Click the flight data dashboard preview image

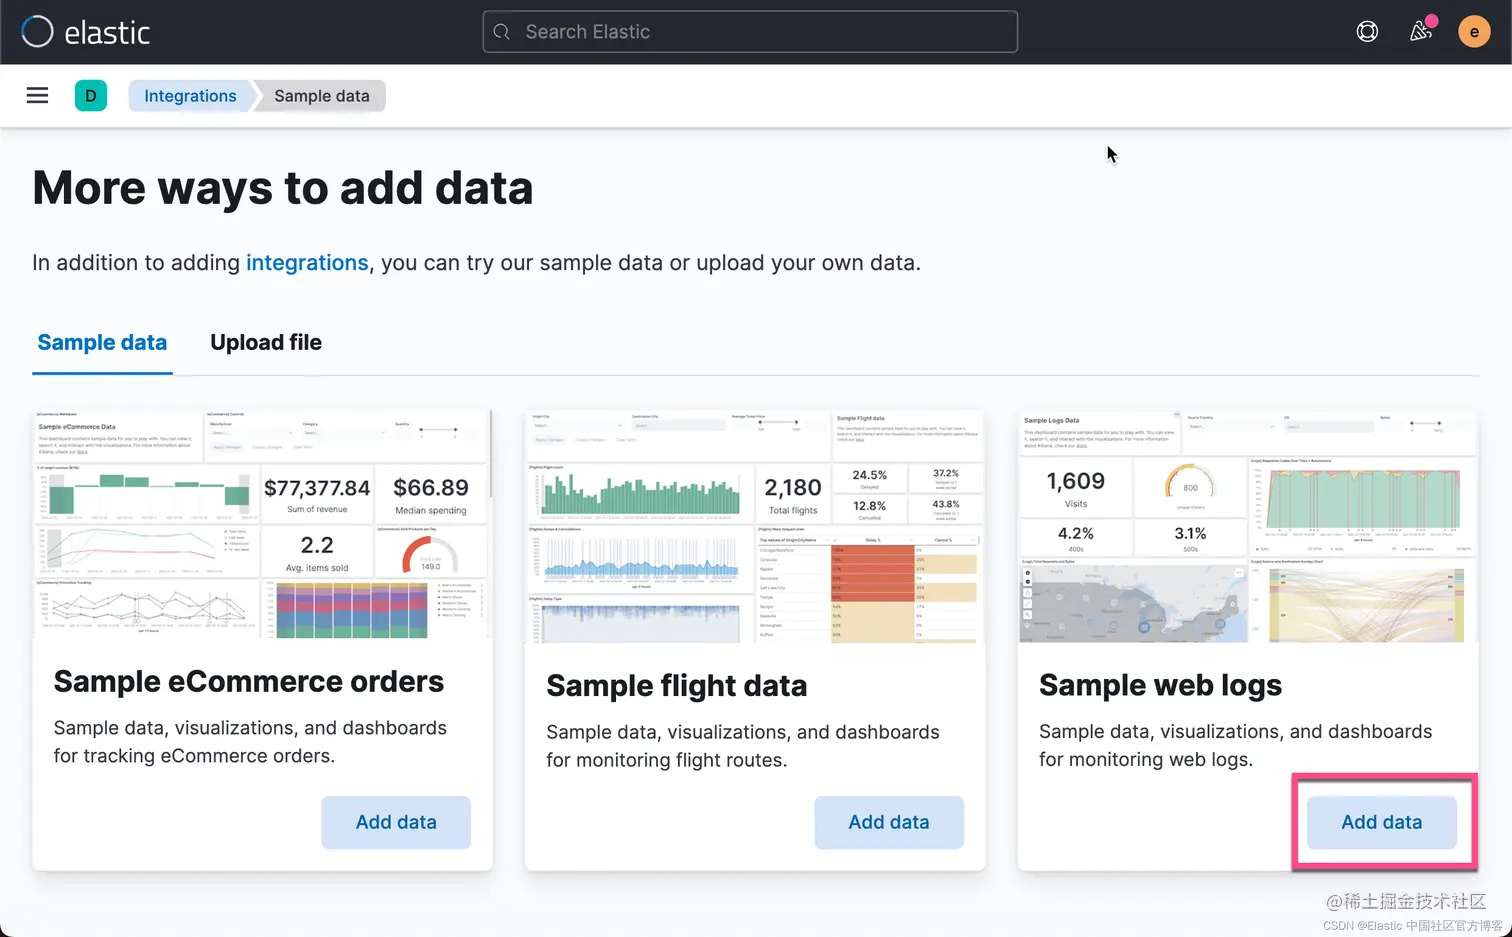coord(755,526)
